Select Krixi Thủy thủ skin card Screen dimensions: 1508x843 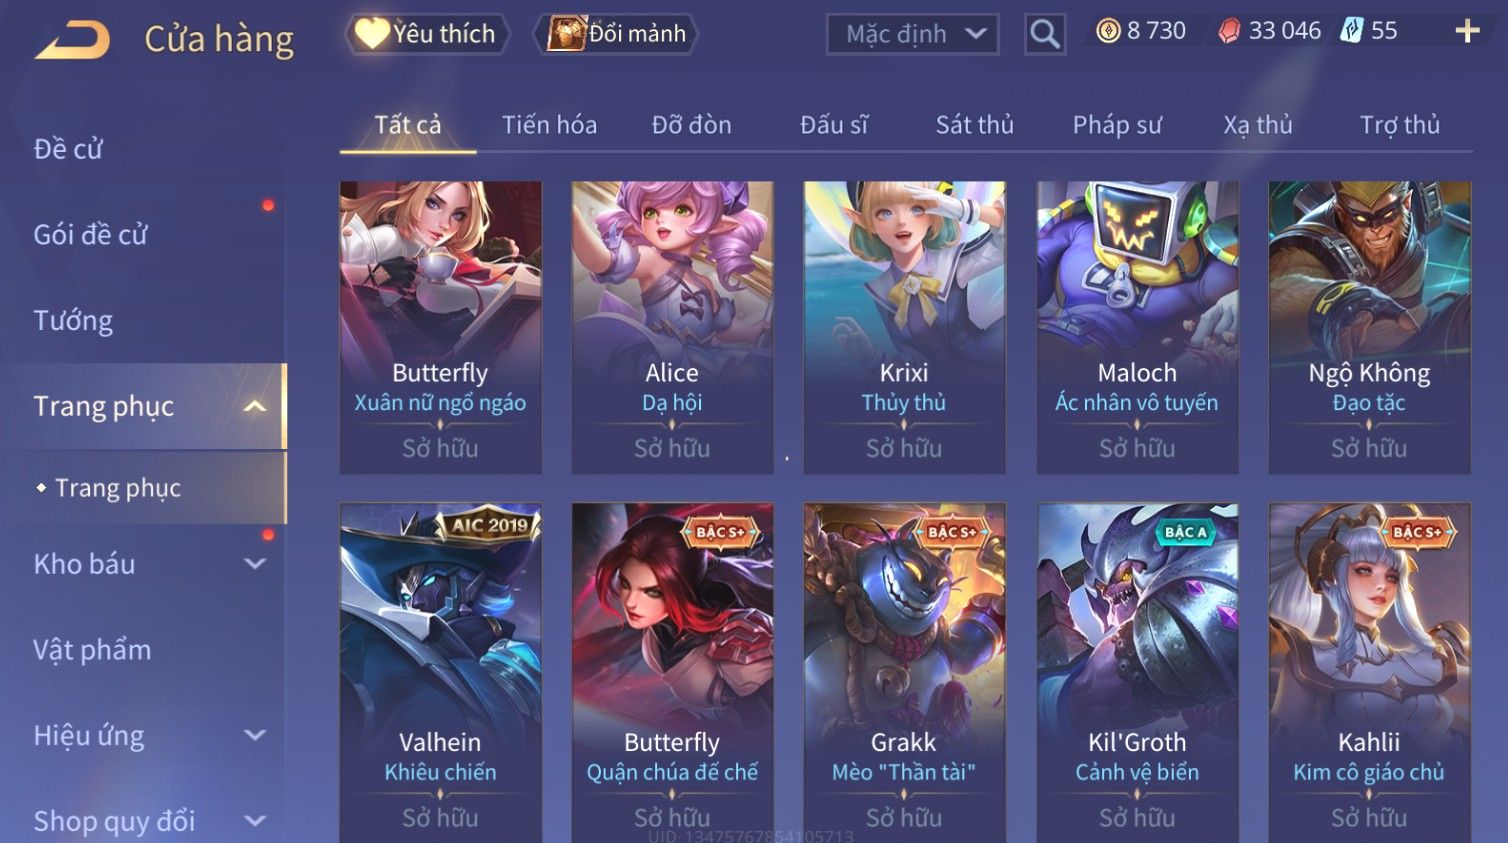[x=904, y=327]
